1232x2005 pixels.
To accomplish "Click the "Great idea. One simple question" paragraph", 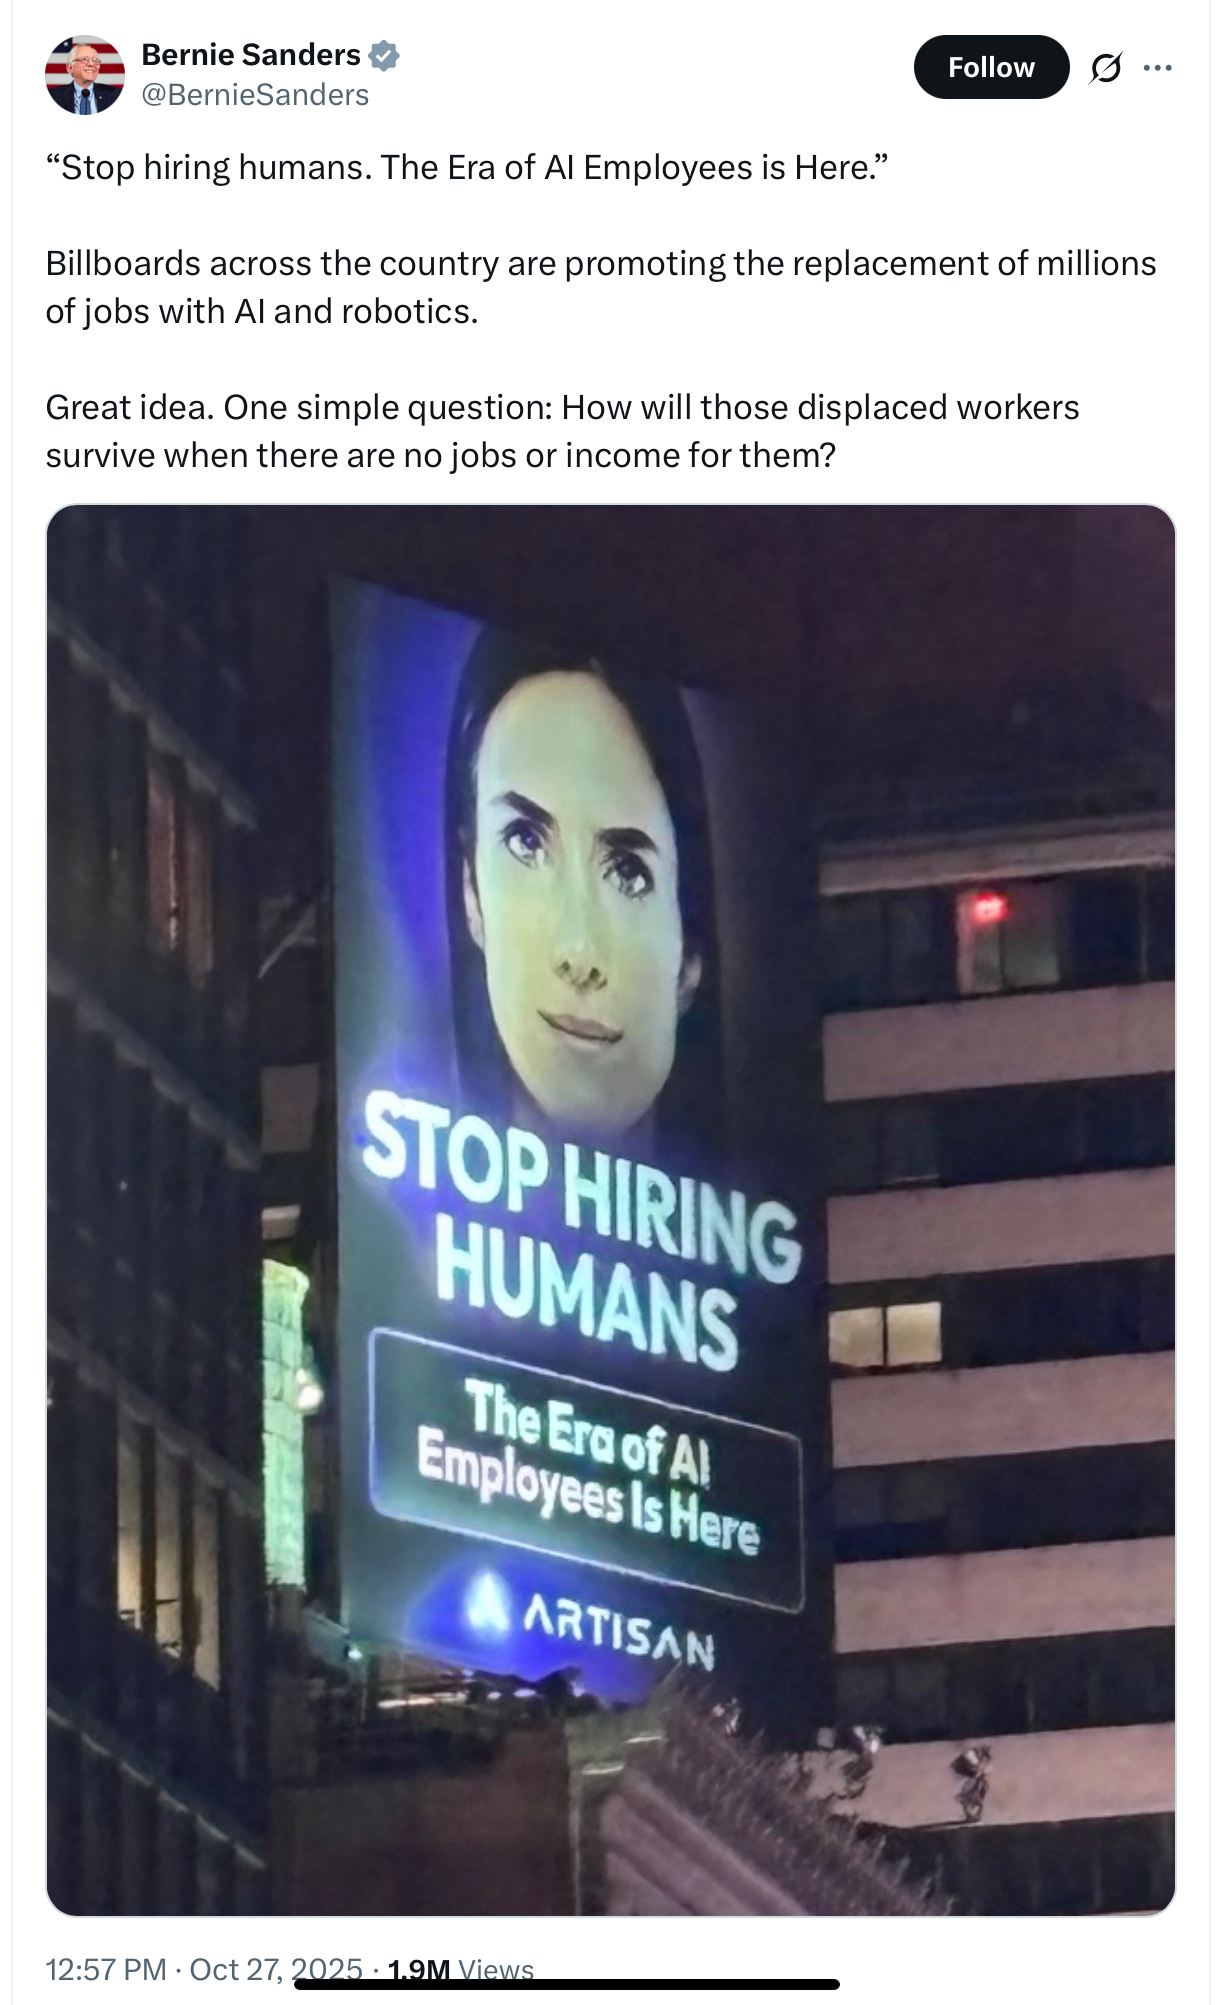I will pyautogui.click(x=562, y=431).
